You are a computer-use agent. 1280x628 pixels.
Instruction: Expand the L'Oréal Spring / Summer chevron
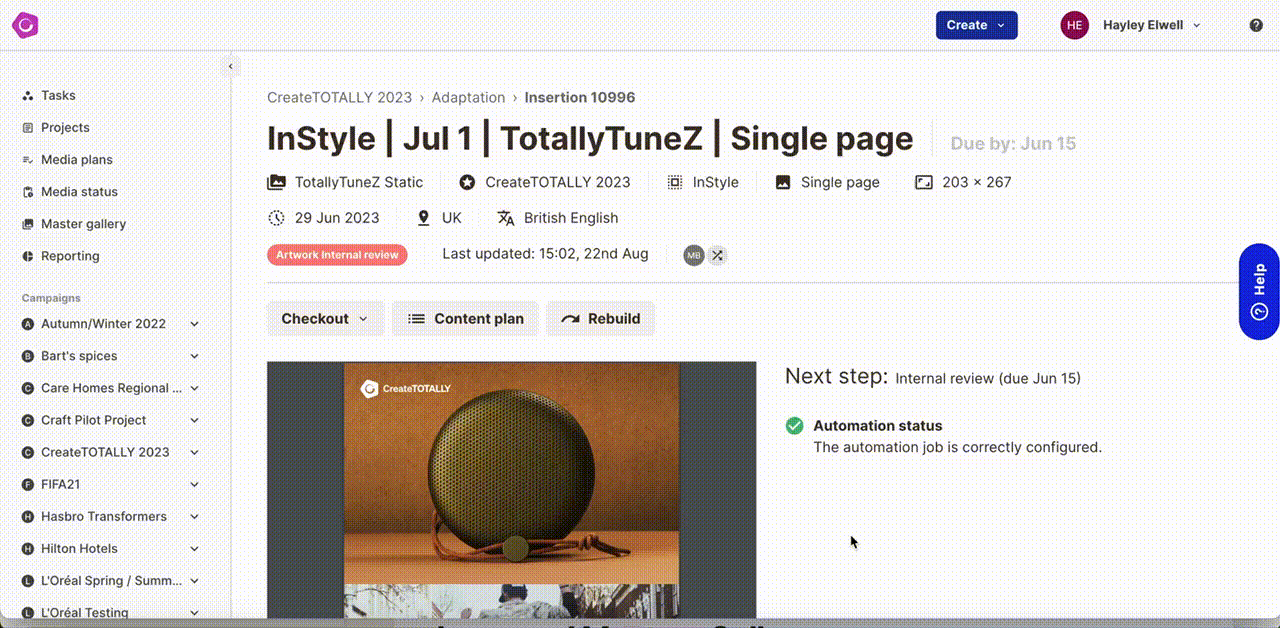(194, 580)
